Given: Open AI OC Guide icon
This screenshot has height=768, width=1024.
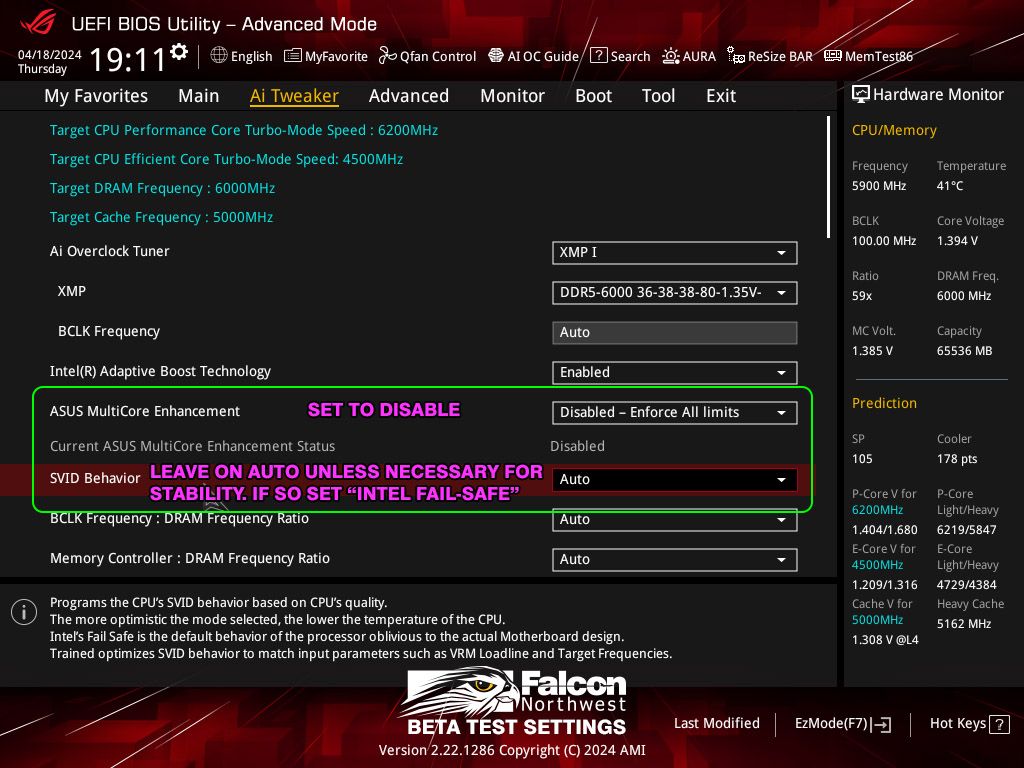Looking at the screenshot, I should point(496,56).
